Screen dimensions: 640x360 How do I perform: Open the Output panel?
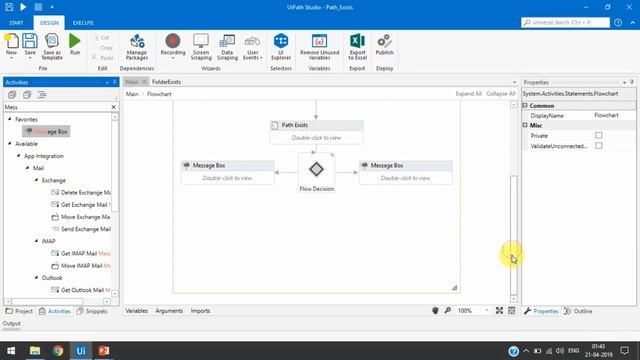click(11, 323)
